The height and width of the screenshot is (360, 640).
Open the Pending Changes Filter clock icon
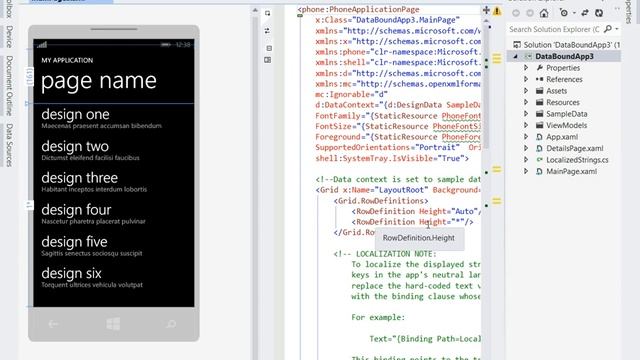564,13
